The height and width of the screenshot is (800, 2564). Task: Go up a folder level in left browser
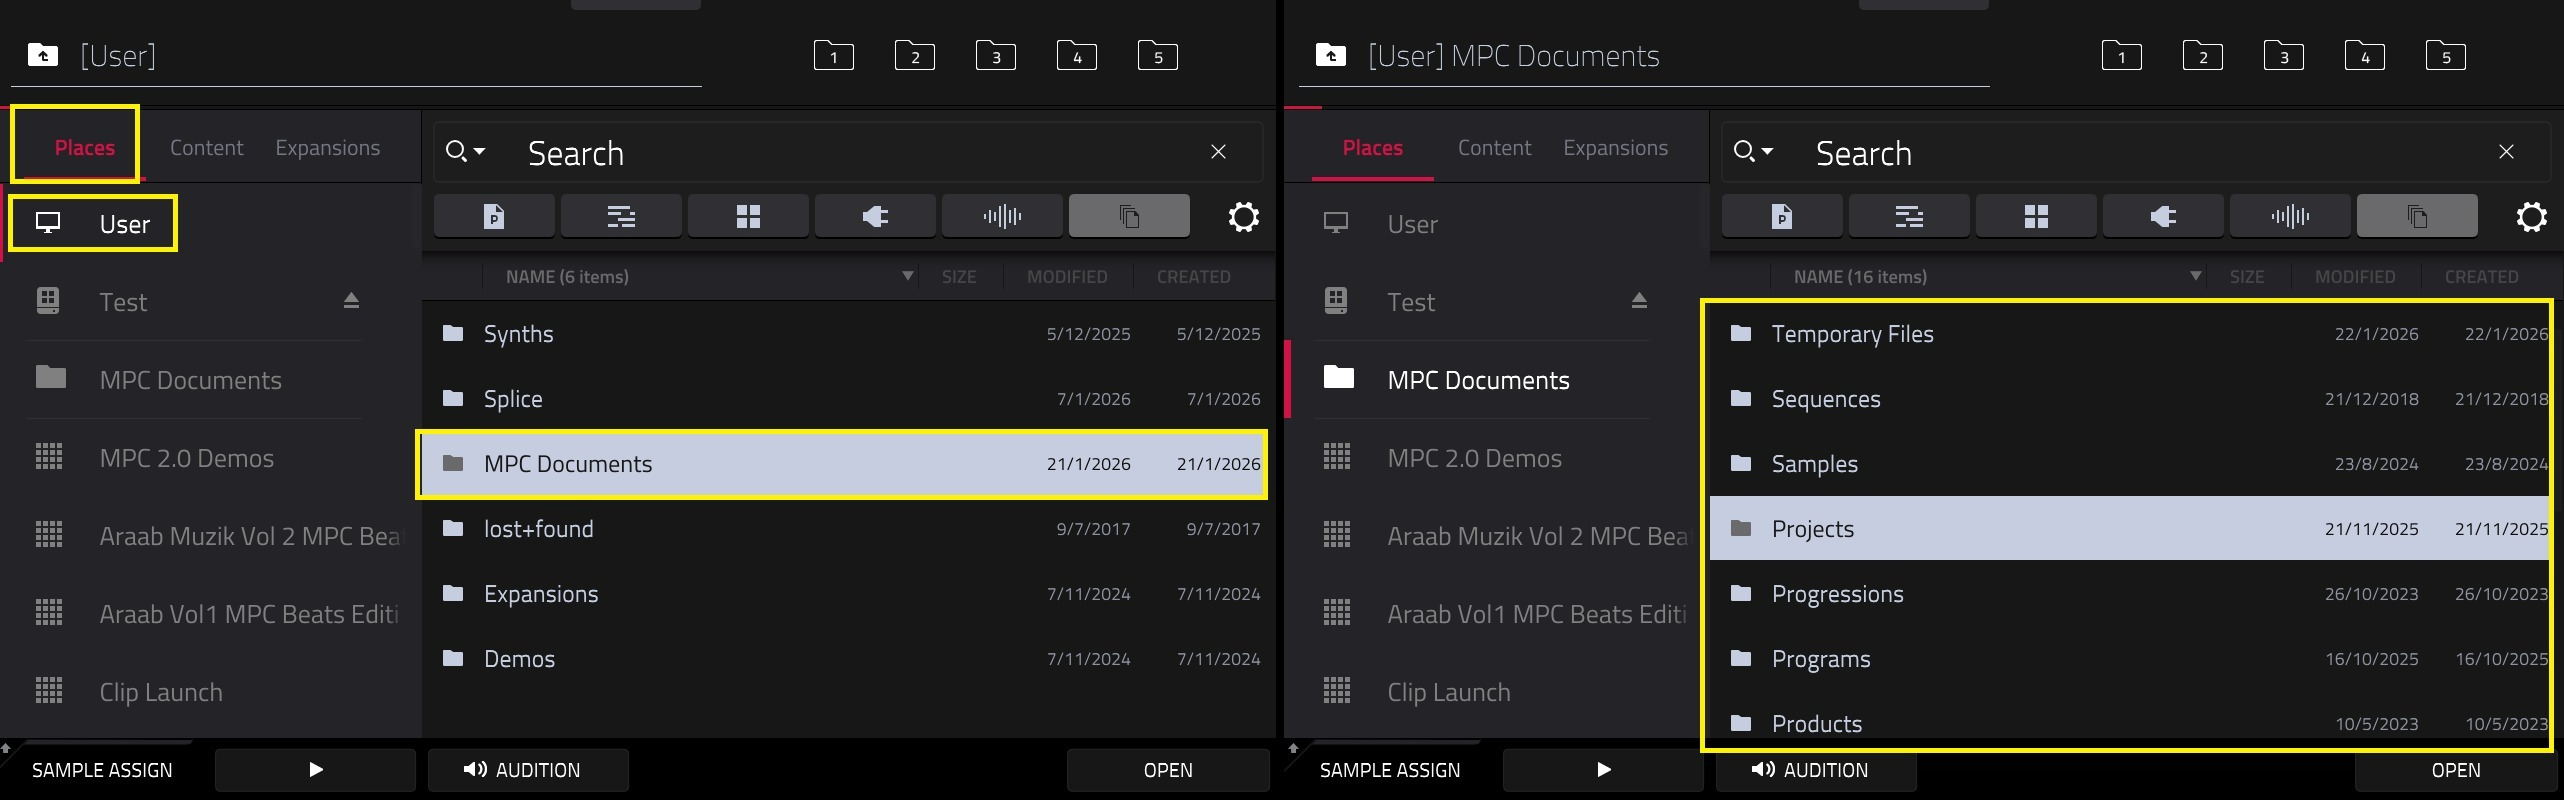pyautogui.click(x=43, y=55)
